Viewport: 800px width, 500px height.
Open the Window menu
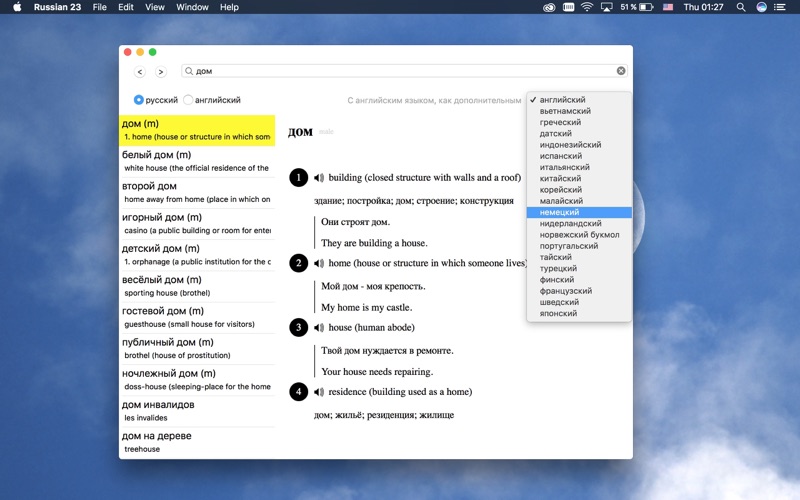pyautogui.click(x=192, y=7)
